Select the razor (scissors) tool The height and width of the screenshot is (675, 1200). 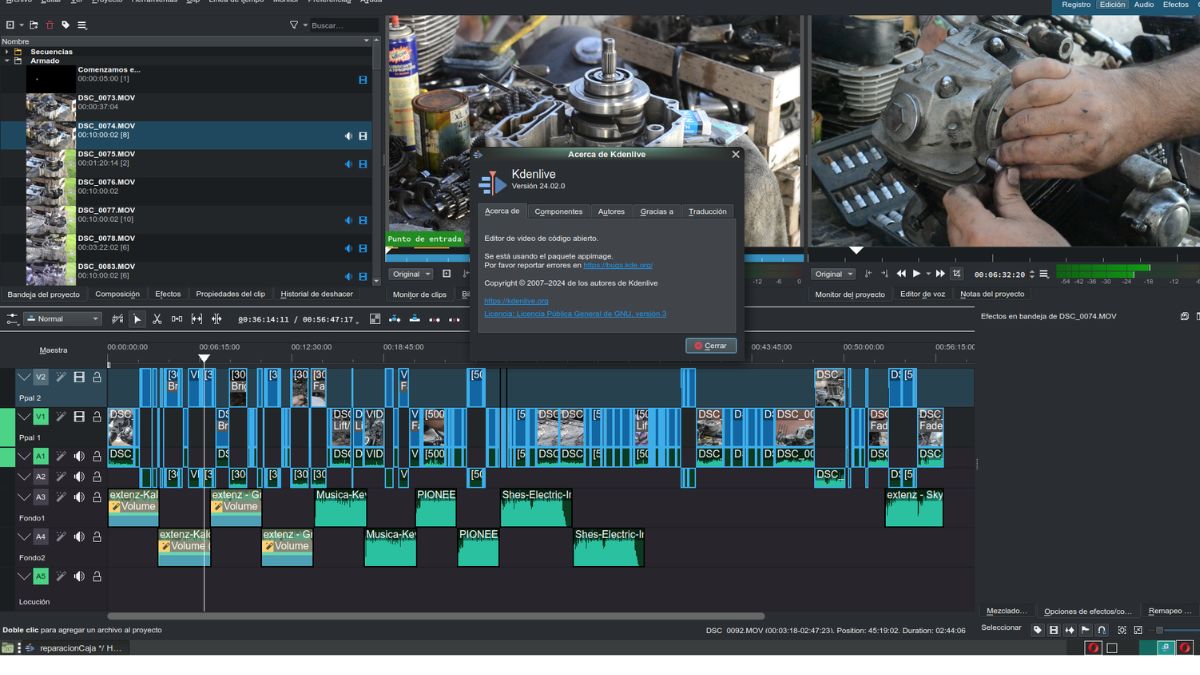tap(156, 319)
